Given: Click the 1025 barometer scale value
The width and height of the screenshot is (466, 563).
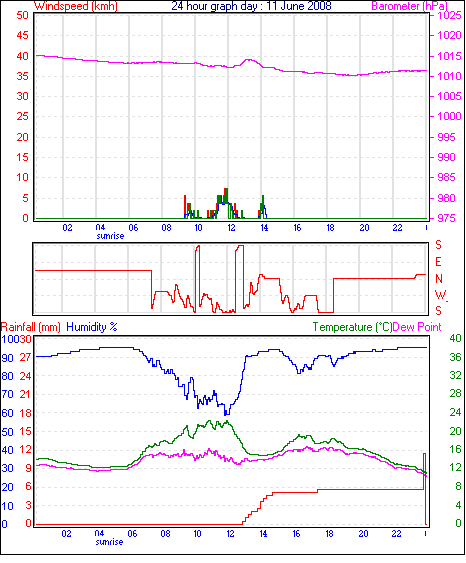Looking at the screenshot, I should [x=449, y=15].
